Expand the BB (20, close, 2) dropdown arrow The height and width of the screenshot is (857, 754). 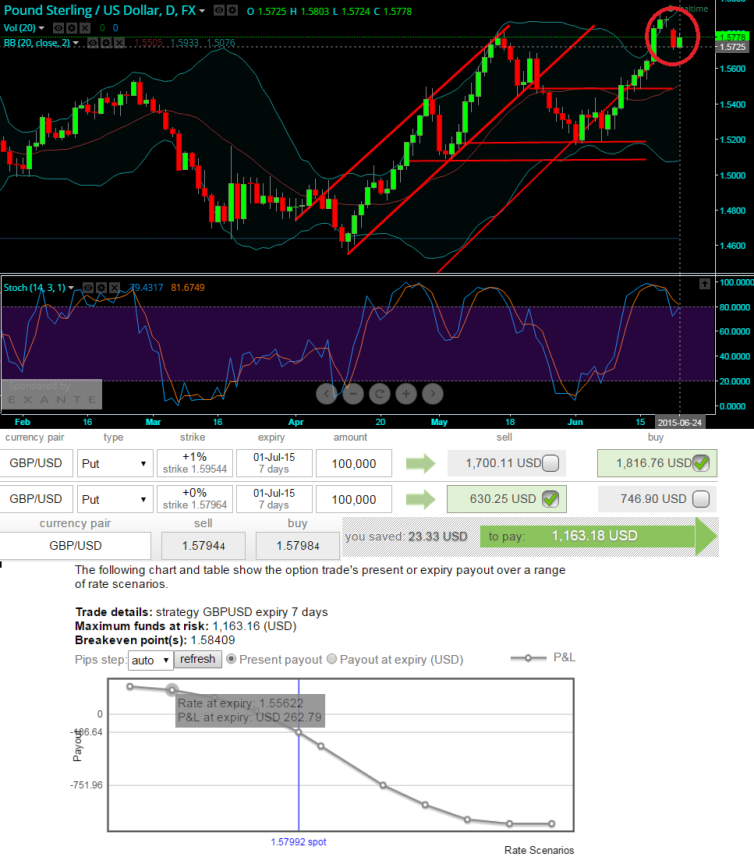(76, 43)
